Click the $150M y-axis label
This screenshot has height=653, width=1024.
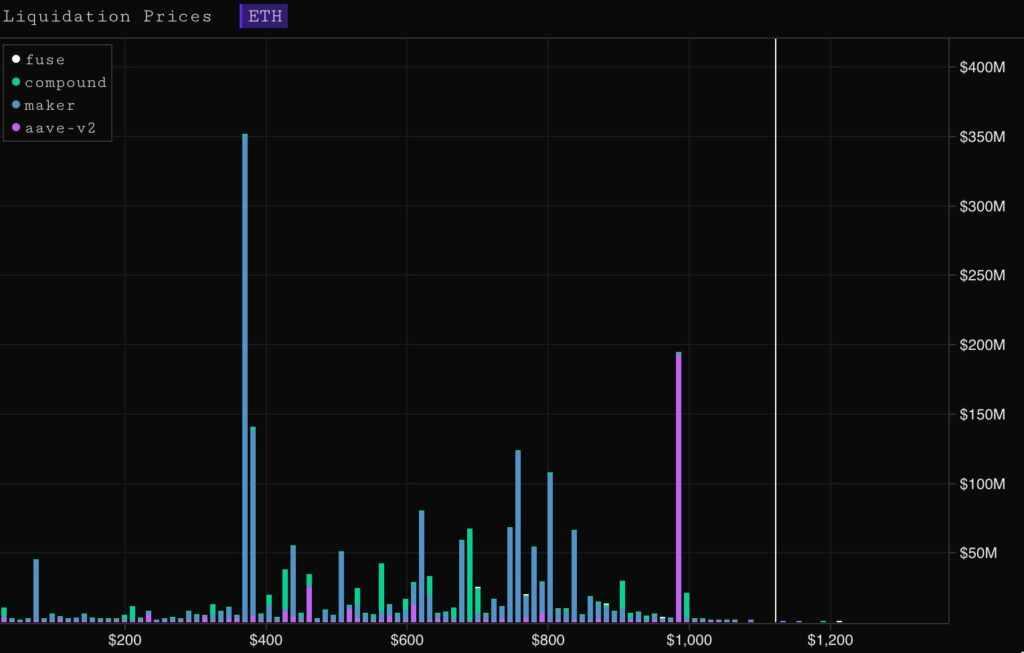point(982,415)
